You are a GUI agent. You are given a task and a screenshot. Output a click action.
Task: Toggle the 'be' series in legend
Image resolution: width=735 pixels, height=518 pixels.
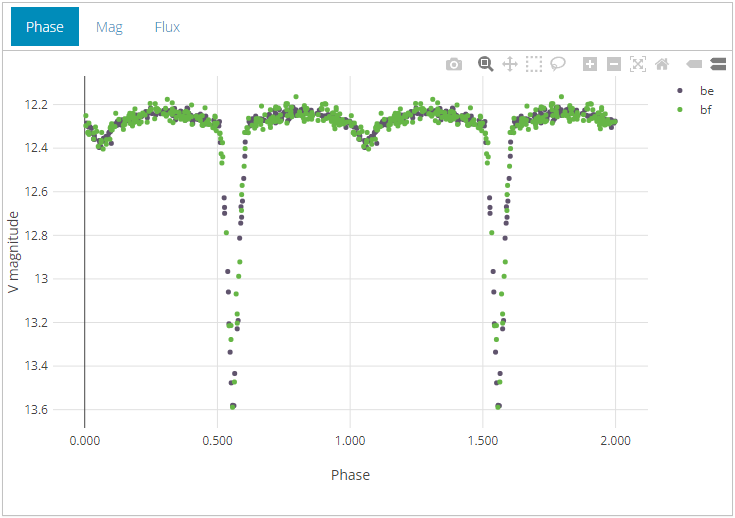696,90
